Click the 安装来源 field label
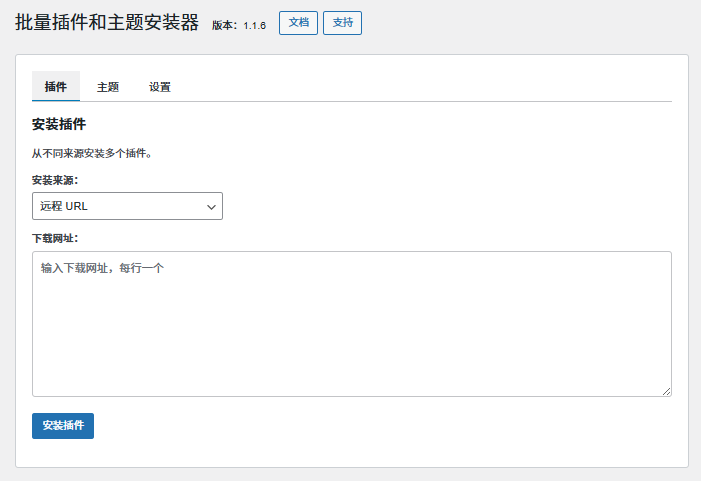Screen dimensions: 701x481 click(55, 180)
